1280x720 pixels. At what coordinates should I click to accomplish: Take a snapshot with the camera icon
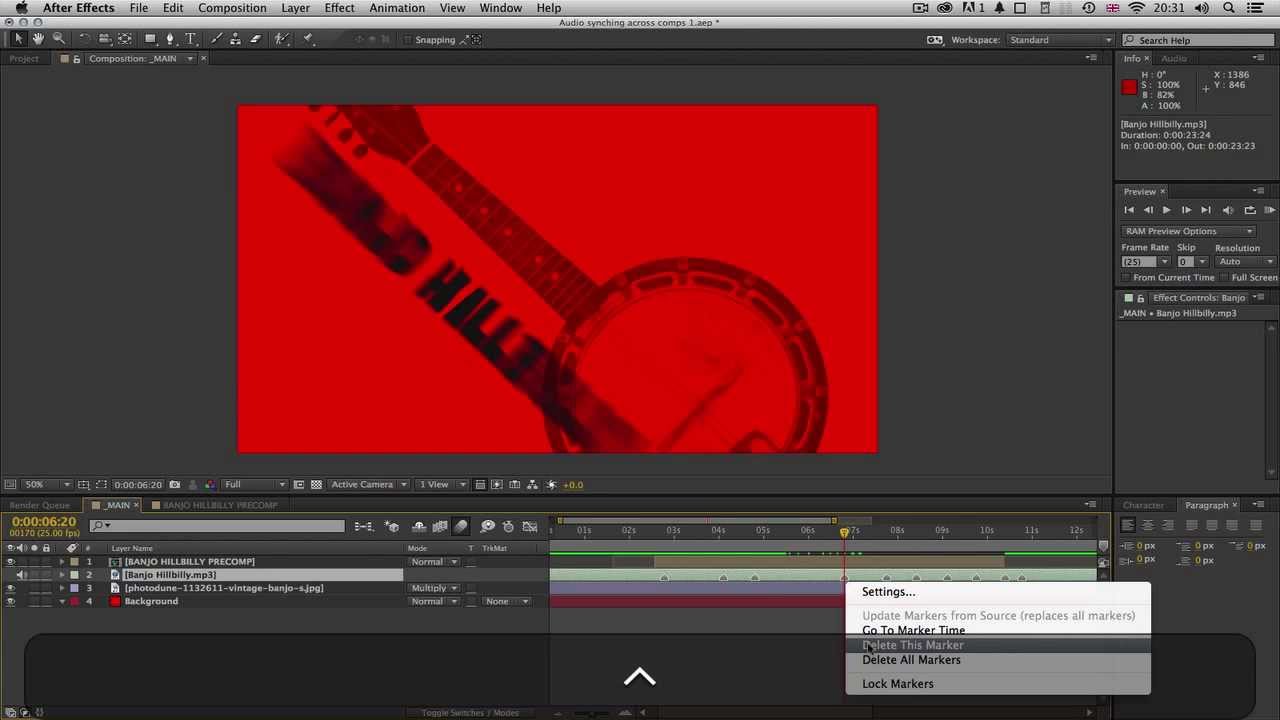click(x=175, y=485)
